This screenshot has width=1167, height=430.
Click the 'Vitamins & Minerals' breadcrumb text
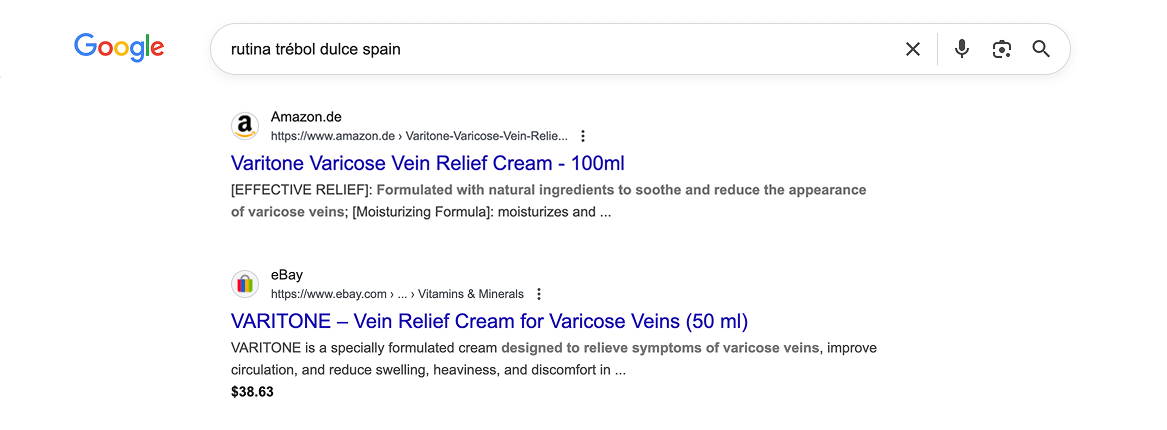click(x=470, y=294)
